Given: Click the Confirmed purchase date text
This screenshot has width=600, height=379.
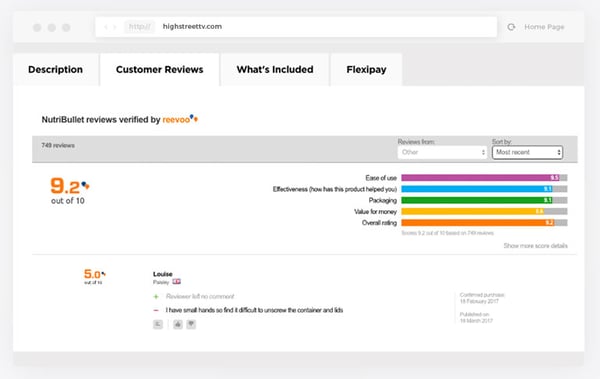Looking at the screenshot, I should click(482, 298).
